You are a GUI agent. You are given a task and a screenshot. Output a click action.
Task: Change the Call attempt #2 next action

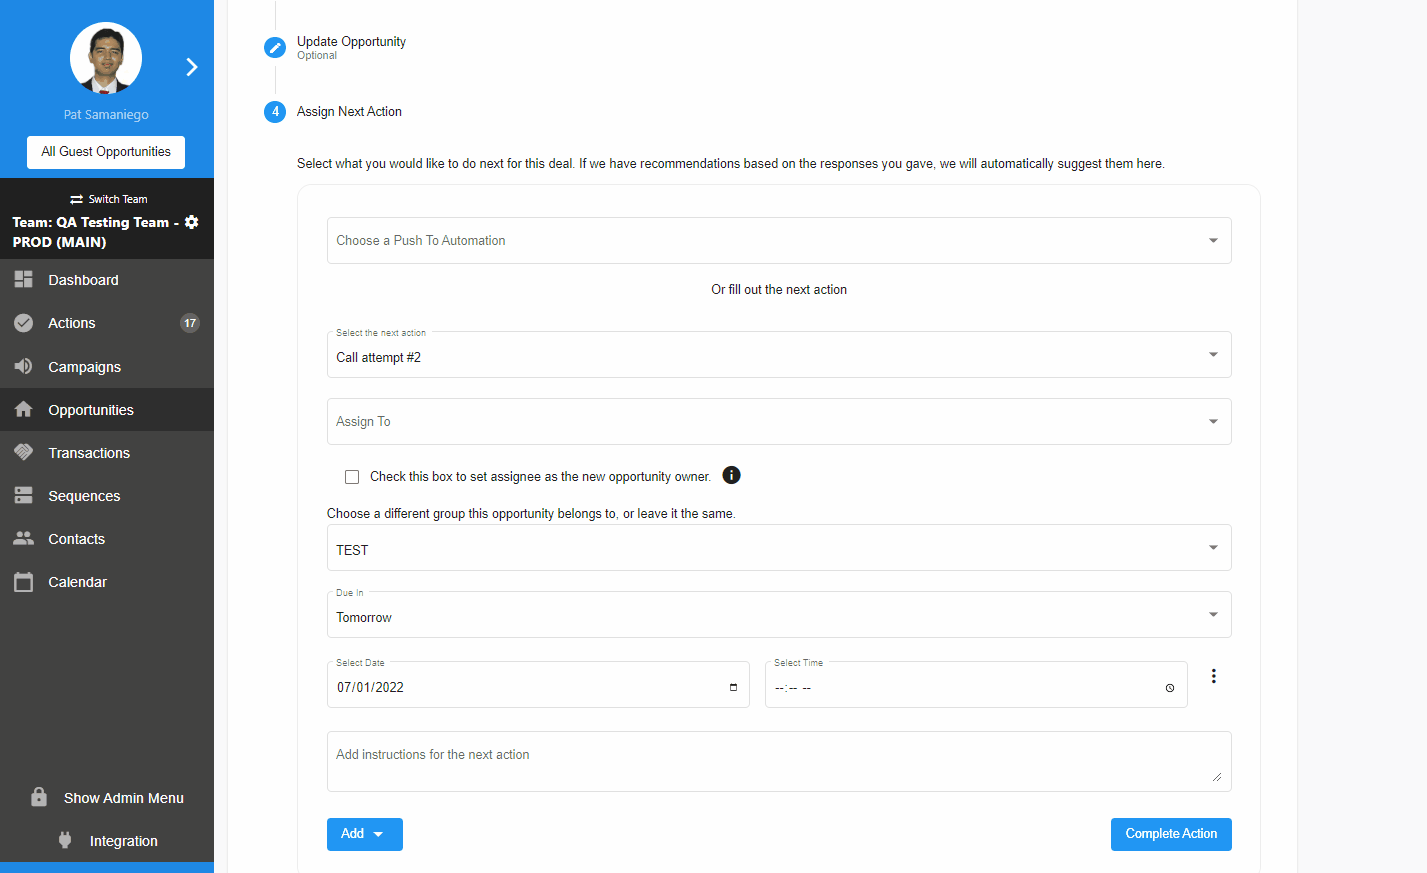click(x=778, y=356)
